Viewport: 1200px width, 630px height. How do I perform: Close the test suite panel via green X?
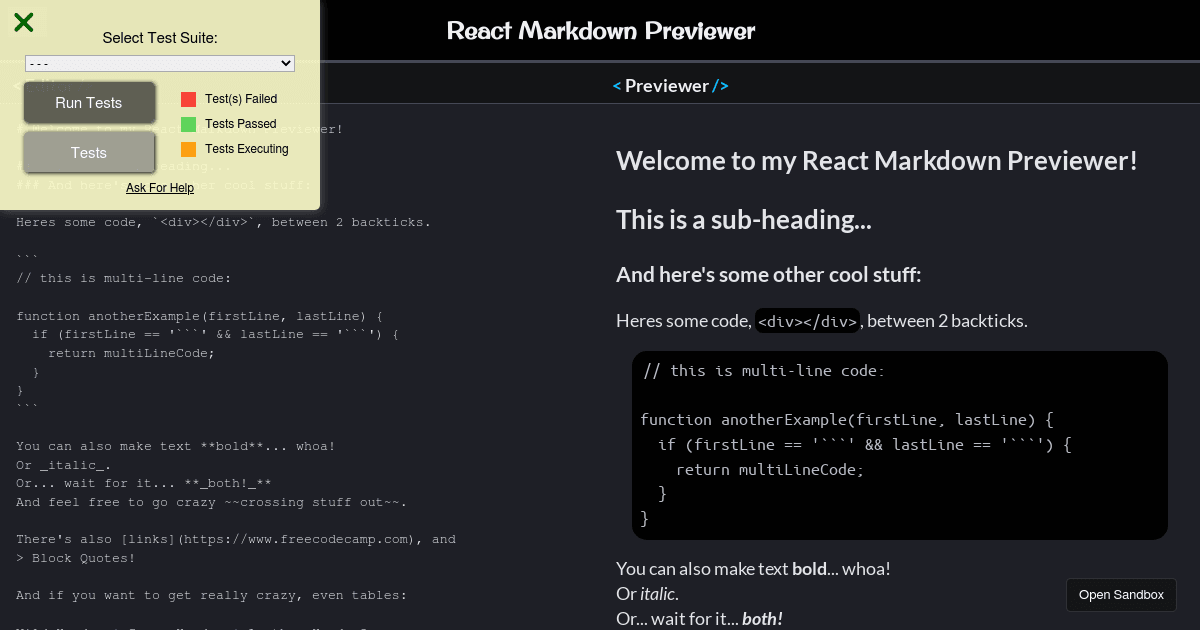pyautogui.click(x=23, y=21)
